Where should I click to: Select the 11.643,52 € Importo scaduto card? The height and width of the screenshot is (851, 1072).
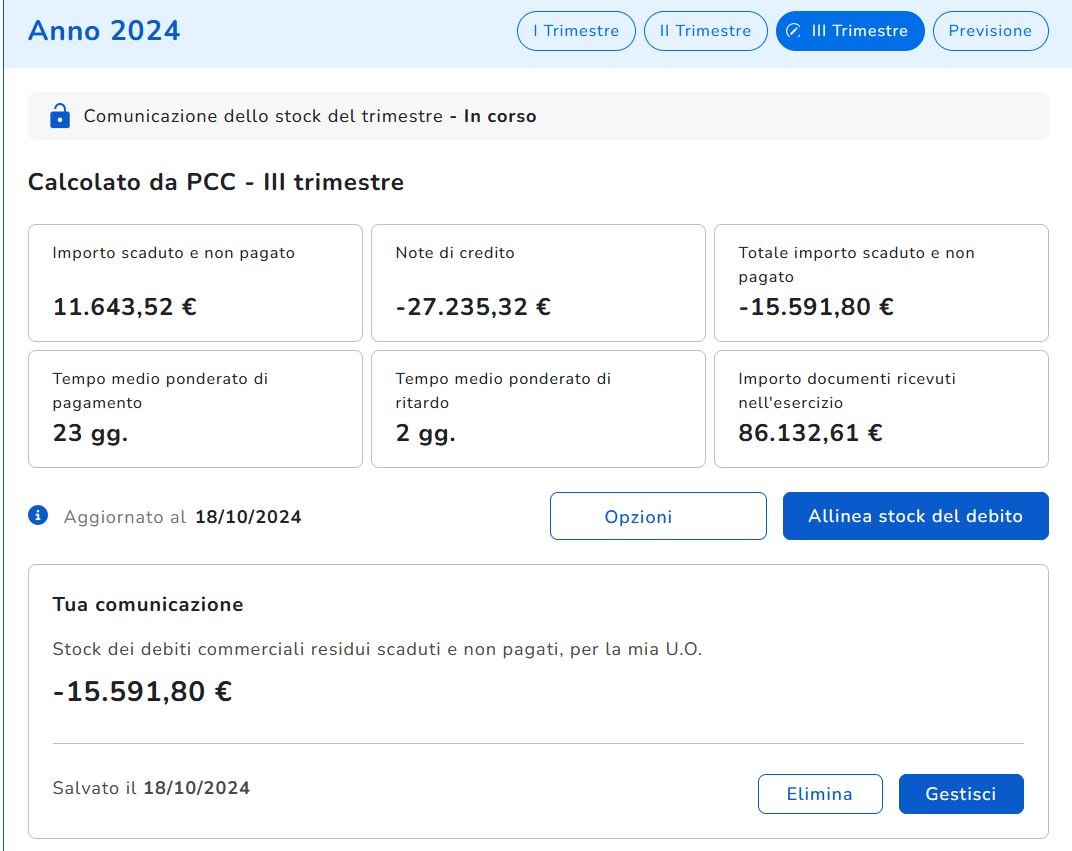pyautogui.click(x=195, y=283)
